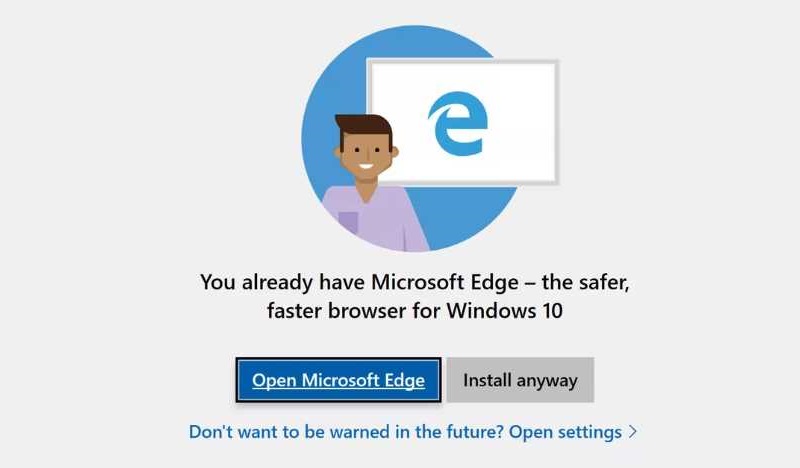Click the white browser window illustration
Image resolution: width=800 pixels, height=468 pixels.
pos(463,122)
